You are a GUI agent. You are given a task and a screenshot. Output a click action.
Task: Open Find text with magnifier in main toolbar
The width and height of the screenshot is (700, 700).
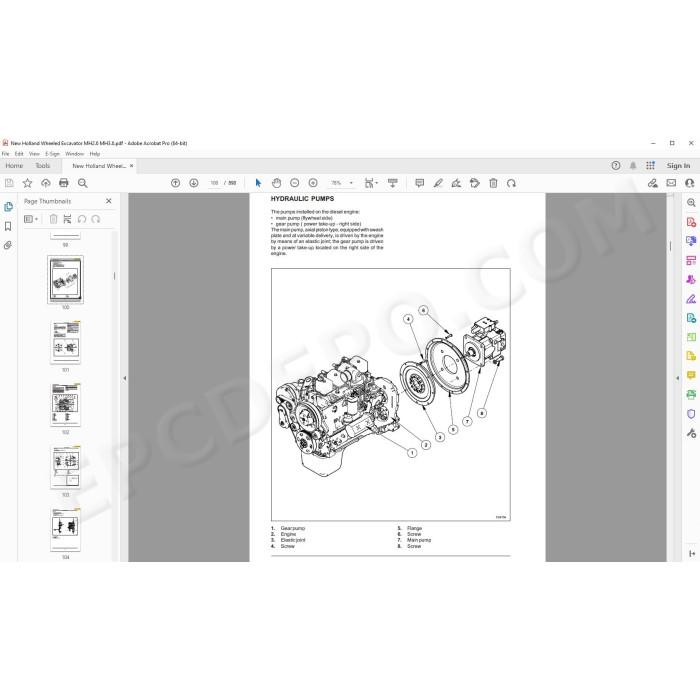click(x=83, y=183)
